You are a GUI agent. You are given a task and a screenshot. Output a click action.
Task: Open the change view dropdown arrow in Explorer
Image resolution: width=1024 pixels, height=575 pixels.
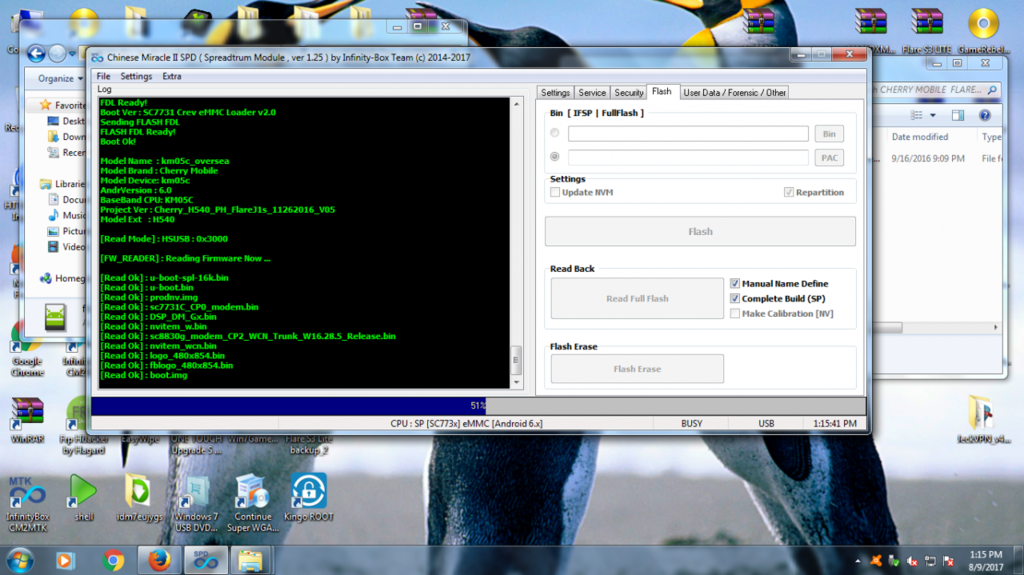[x=935, y=117]
